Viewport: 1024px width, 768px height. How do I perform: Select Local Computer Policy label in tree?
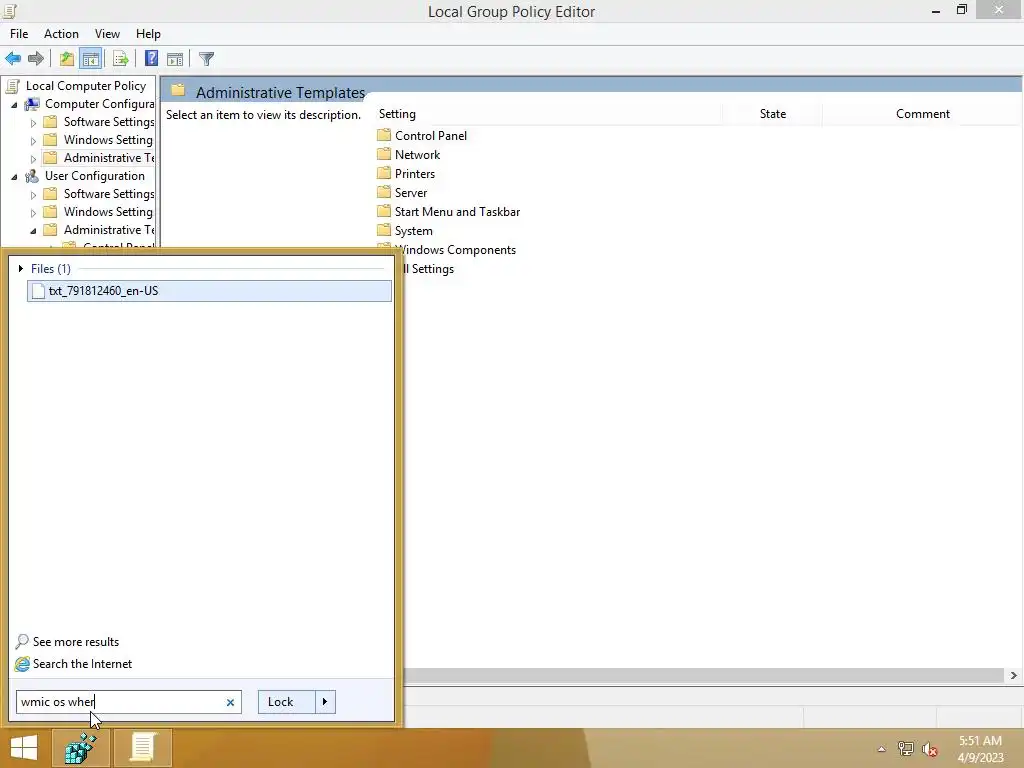(x=86, y=86)
